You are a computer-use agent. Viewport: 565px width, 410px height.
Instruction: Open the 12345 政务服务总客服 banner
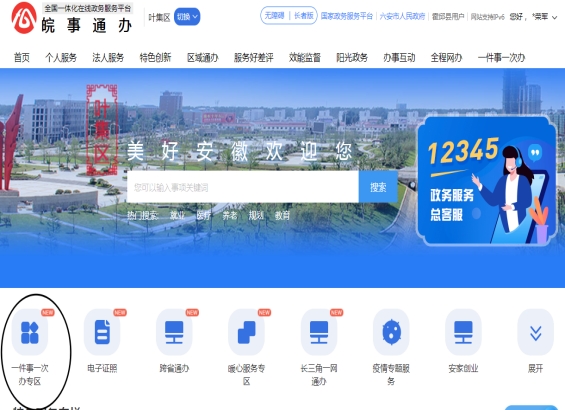click(486, 181)
